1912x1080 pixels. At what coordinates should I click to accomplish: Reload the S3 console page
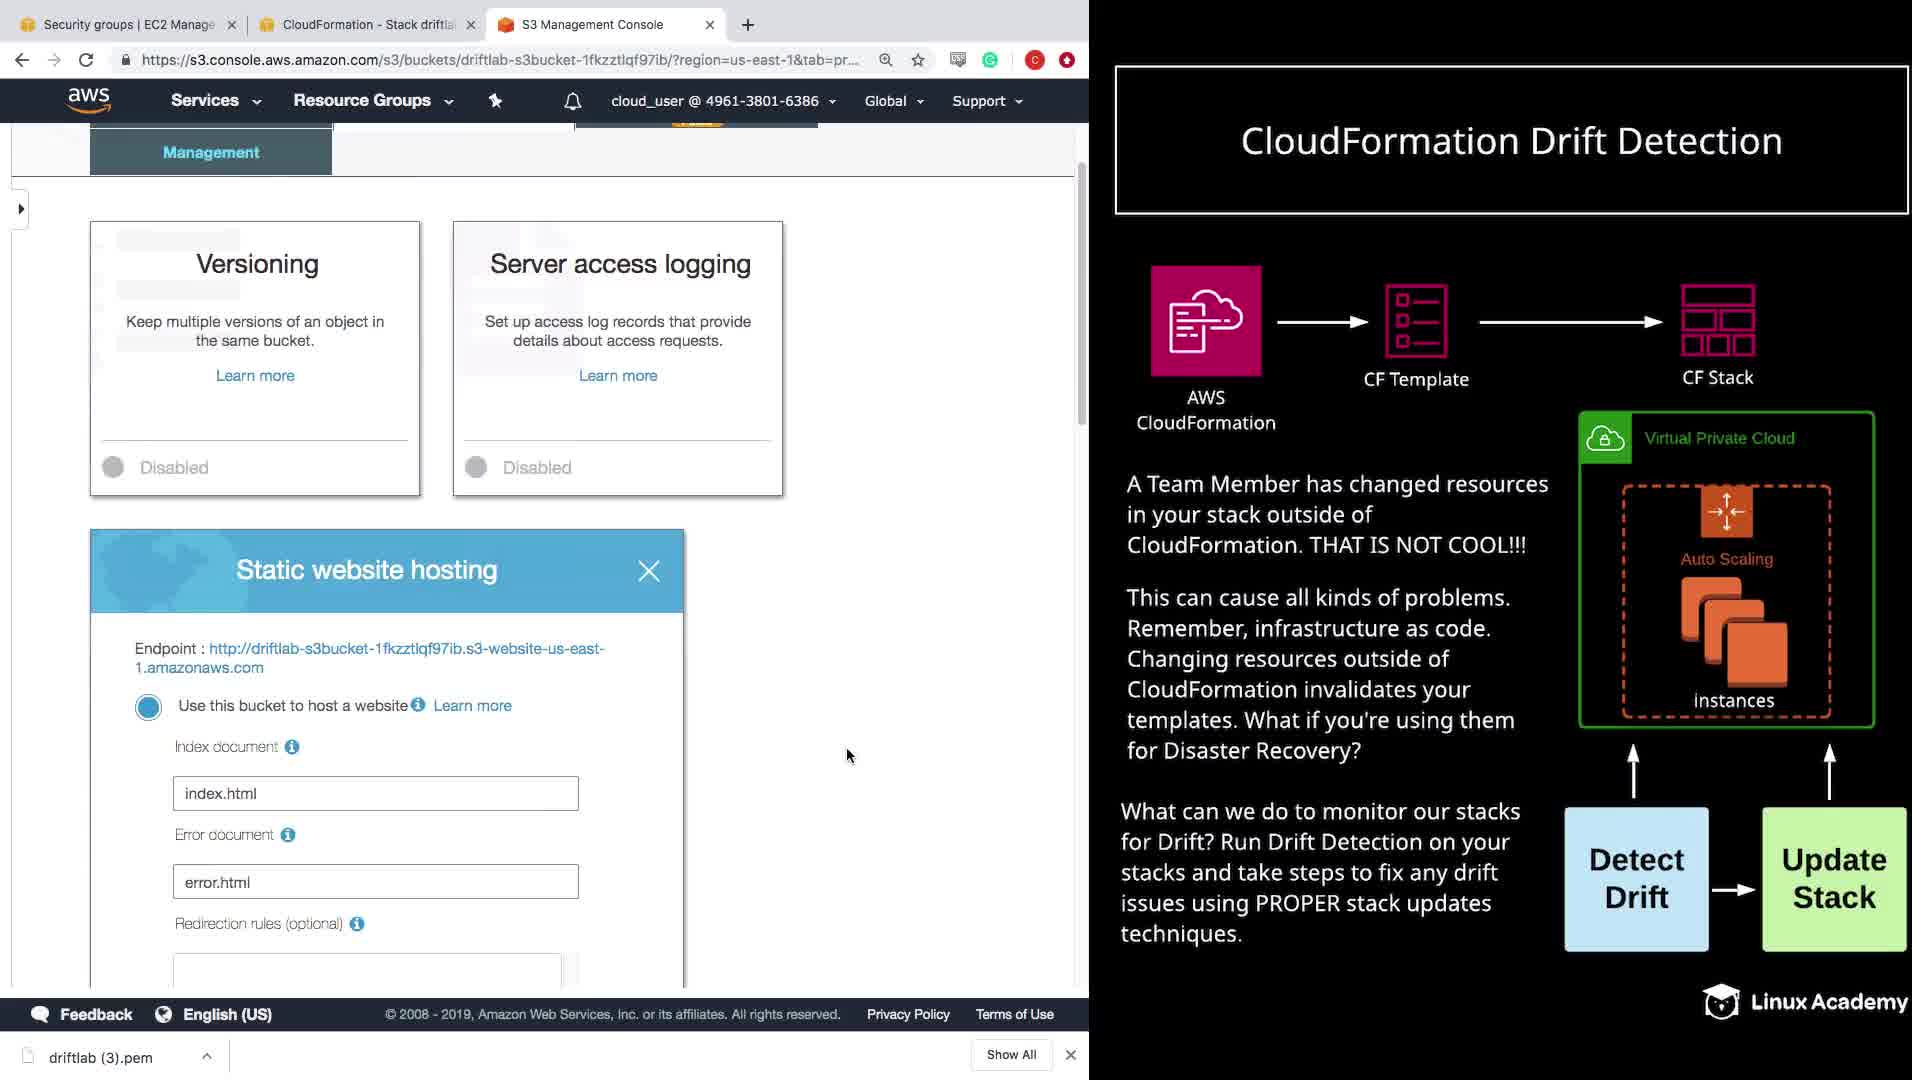click(86, 60)
